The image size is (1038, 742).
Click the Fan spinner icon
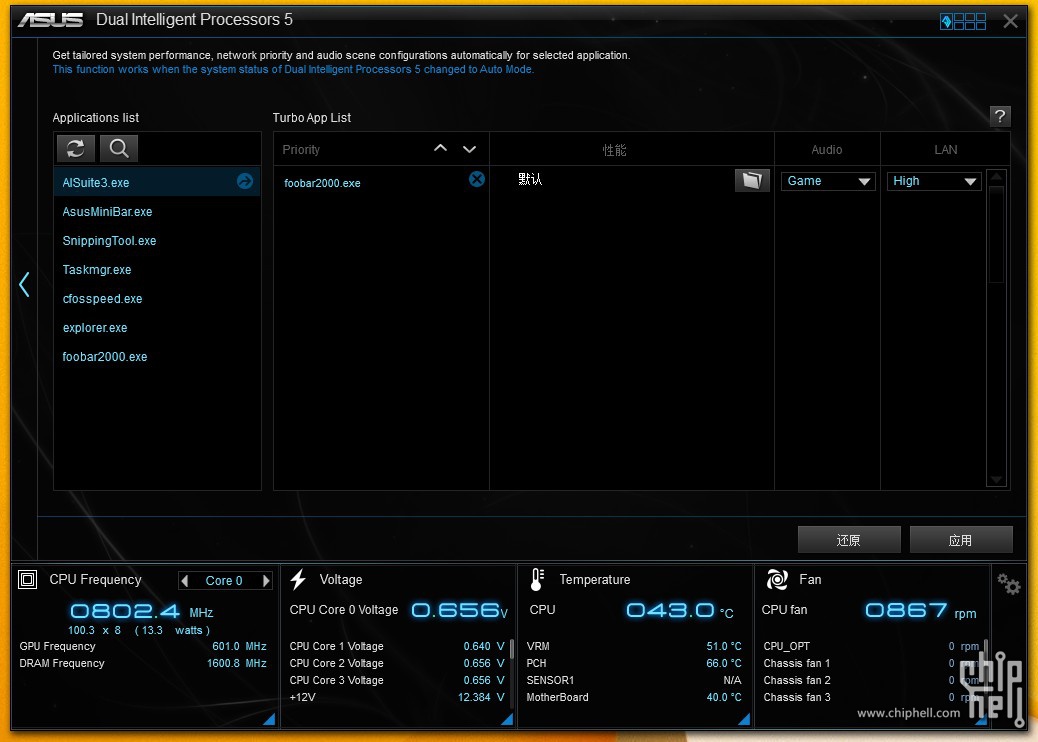click(x=777, y=580)
